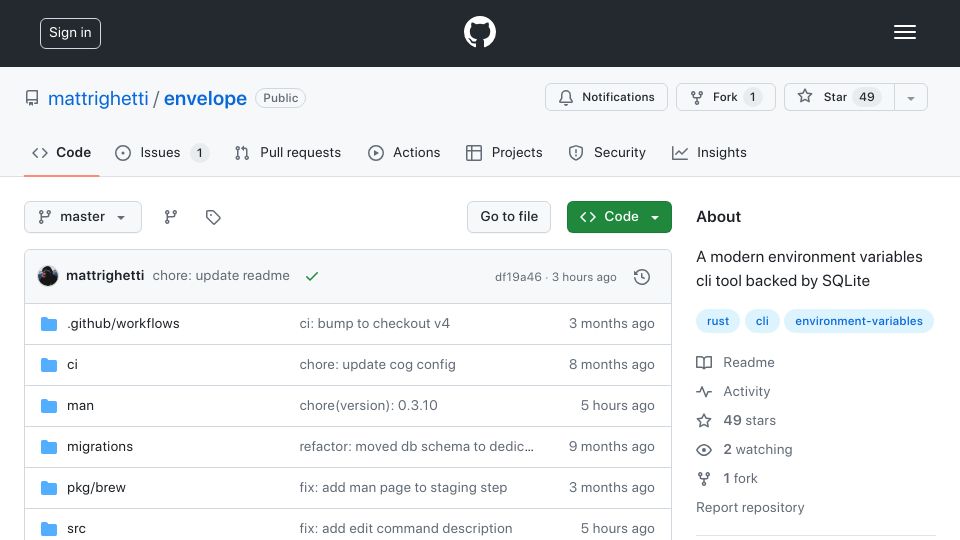The width and height of the screenshot is (960, 540).
Task: Click the Sign in button
Action: 70,33
